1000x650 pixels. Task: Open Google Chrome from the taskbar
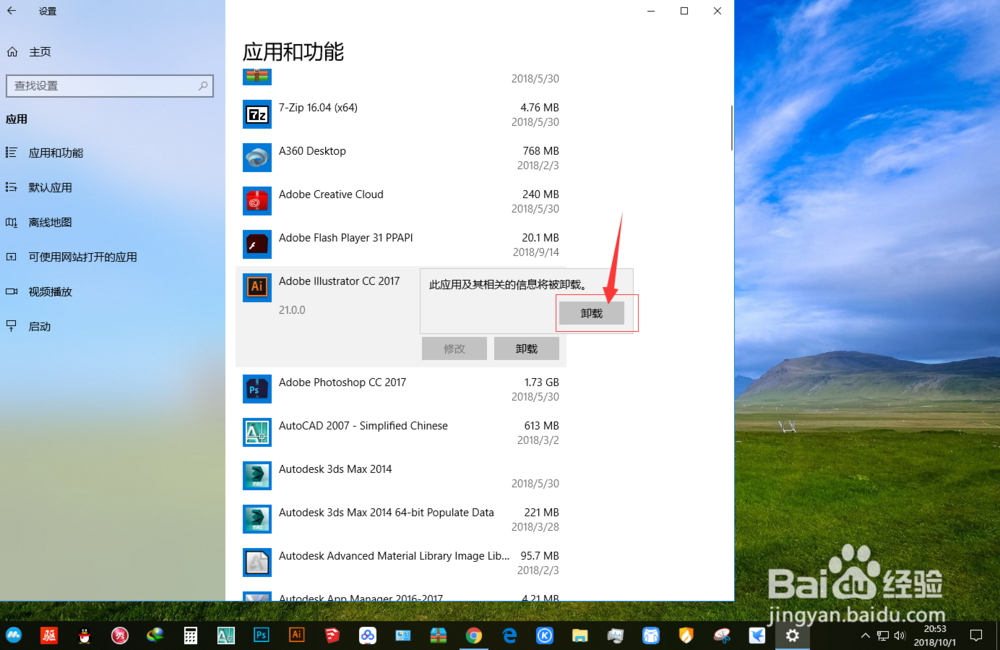pyautogui.click(x=473, y=635)
